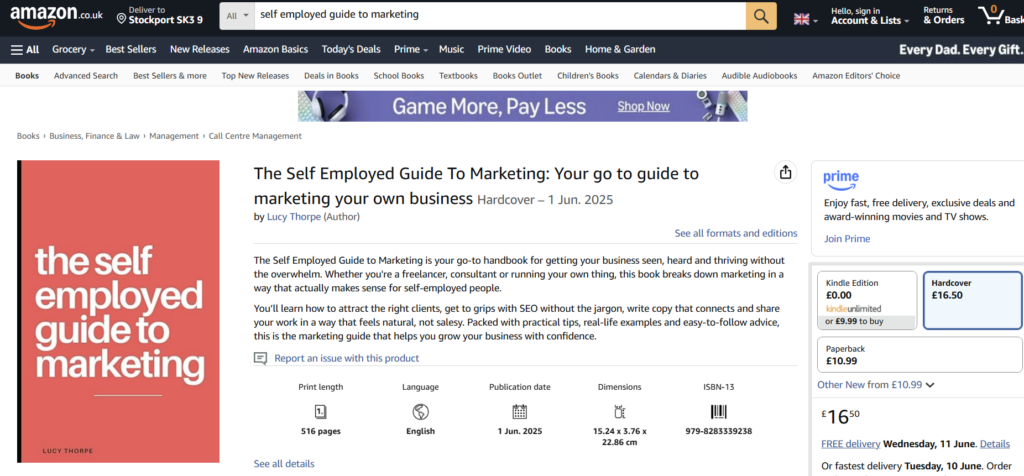This screenshot has width=1024, height=476.
Task: Click the Amazon.co.uk logo
Action: [x=56, y=16]
